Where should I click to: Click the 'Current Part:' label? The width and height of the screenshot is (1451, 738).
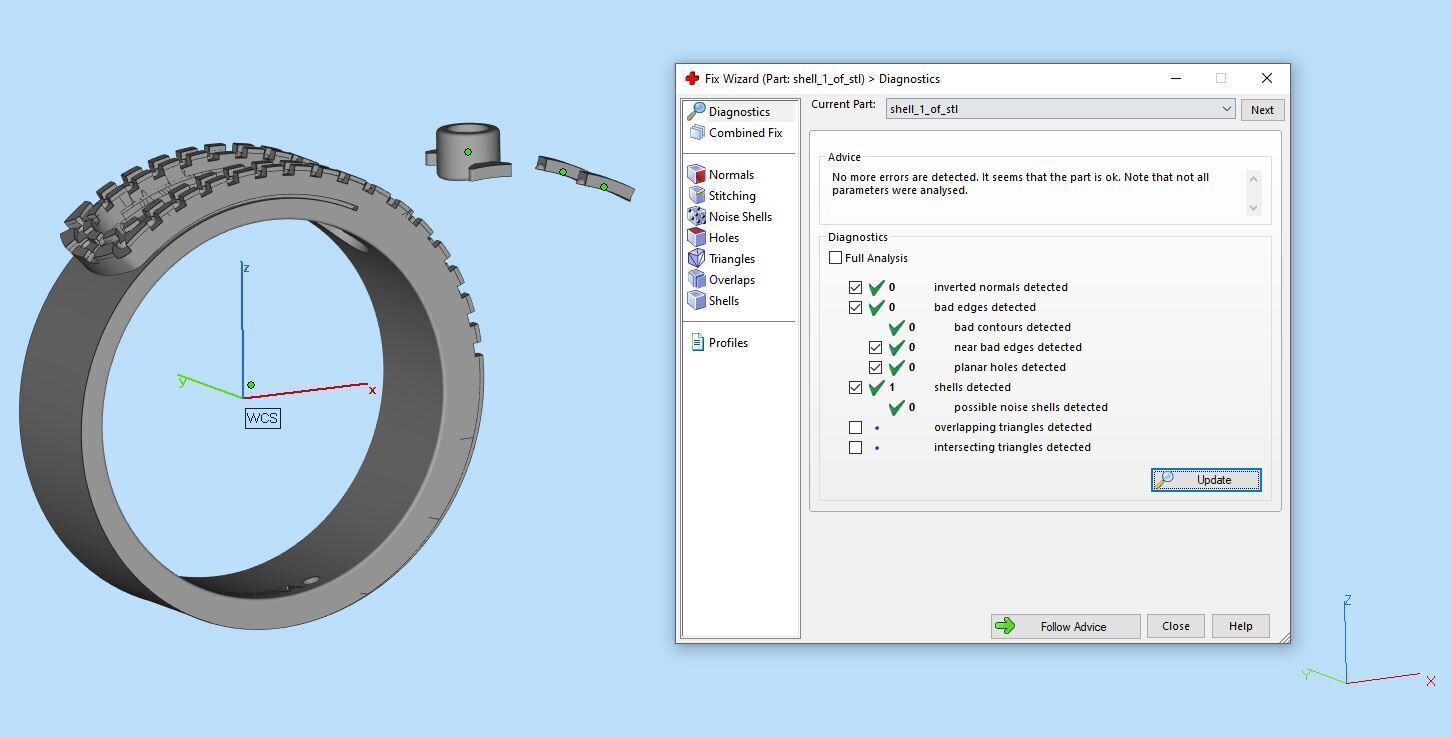843,104
